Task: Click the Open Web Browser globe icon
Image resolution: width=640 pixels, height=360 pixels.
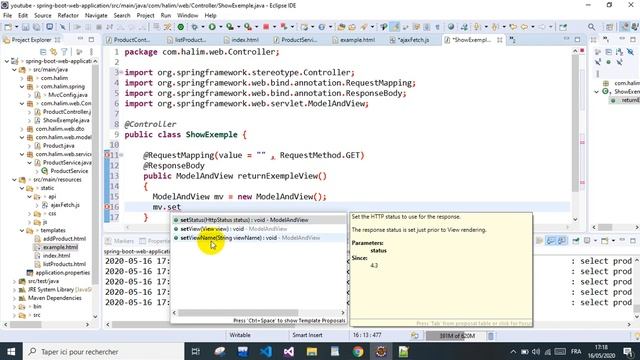Action: tap(451, 27)
